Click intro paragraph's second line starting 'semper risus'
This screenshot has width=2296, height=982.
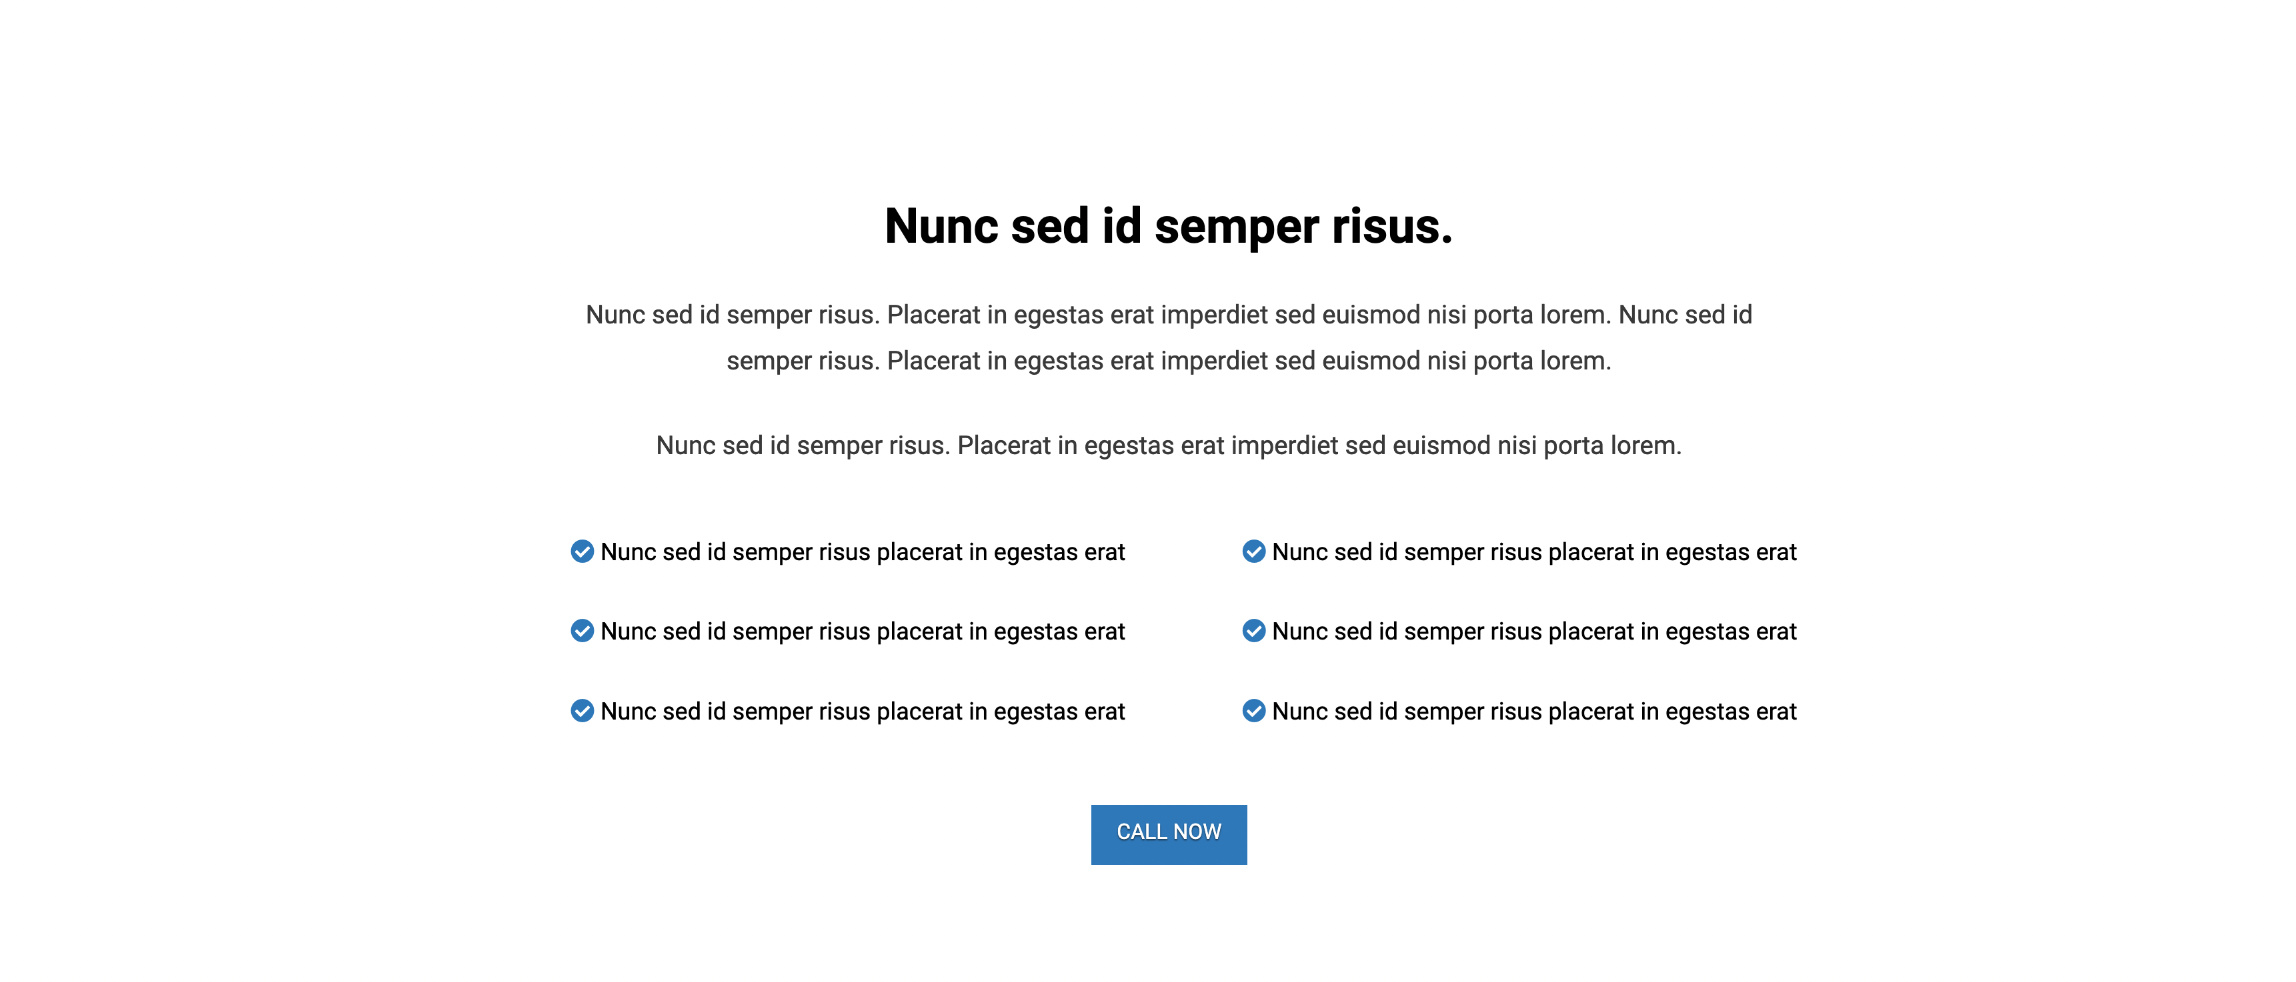pyautogui.click(x=1168, y=361)
